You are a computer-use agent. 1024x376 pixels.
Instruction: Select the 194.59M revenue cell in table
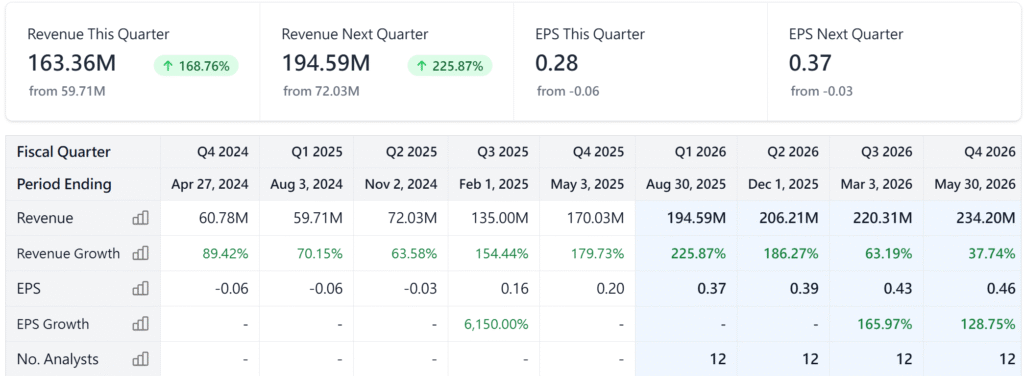click(x=696, y=218)
